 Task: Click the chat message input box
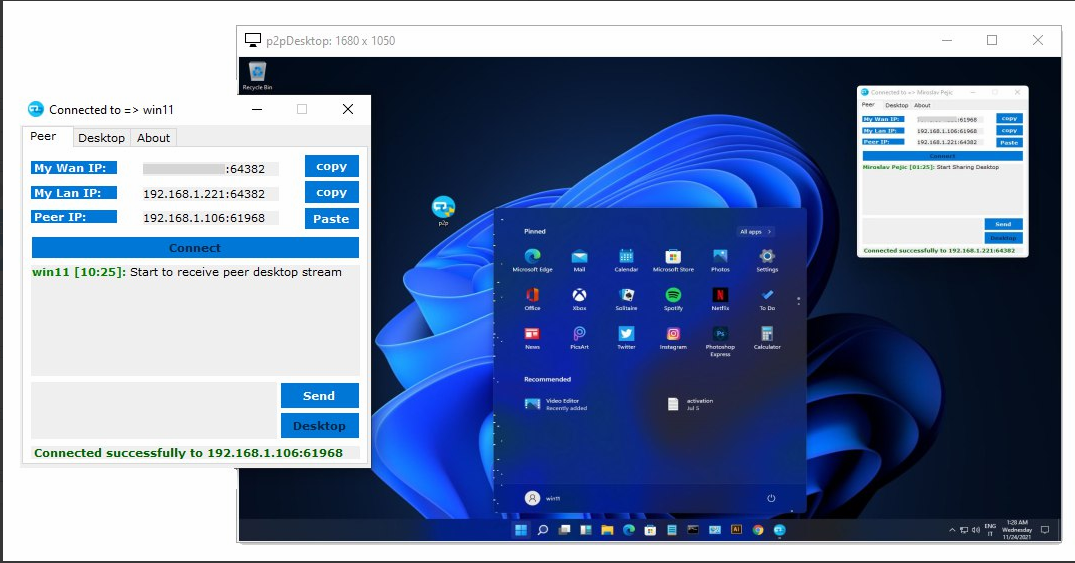[x=153, y=410]
